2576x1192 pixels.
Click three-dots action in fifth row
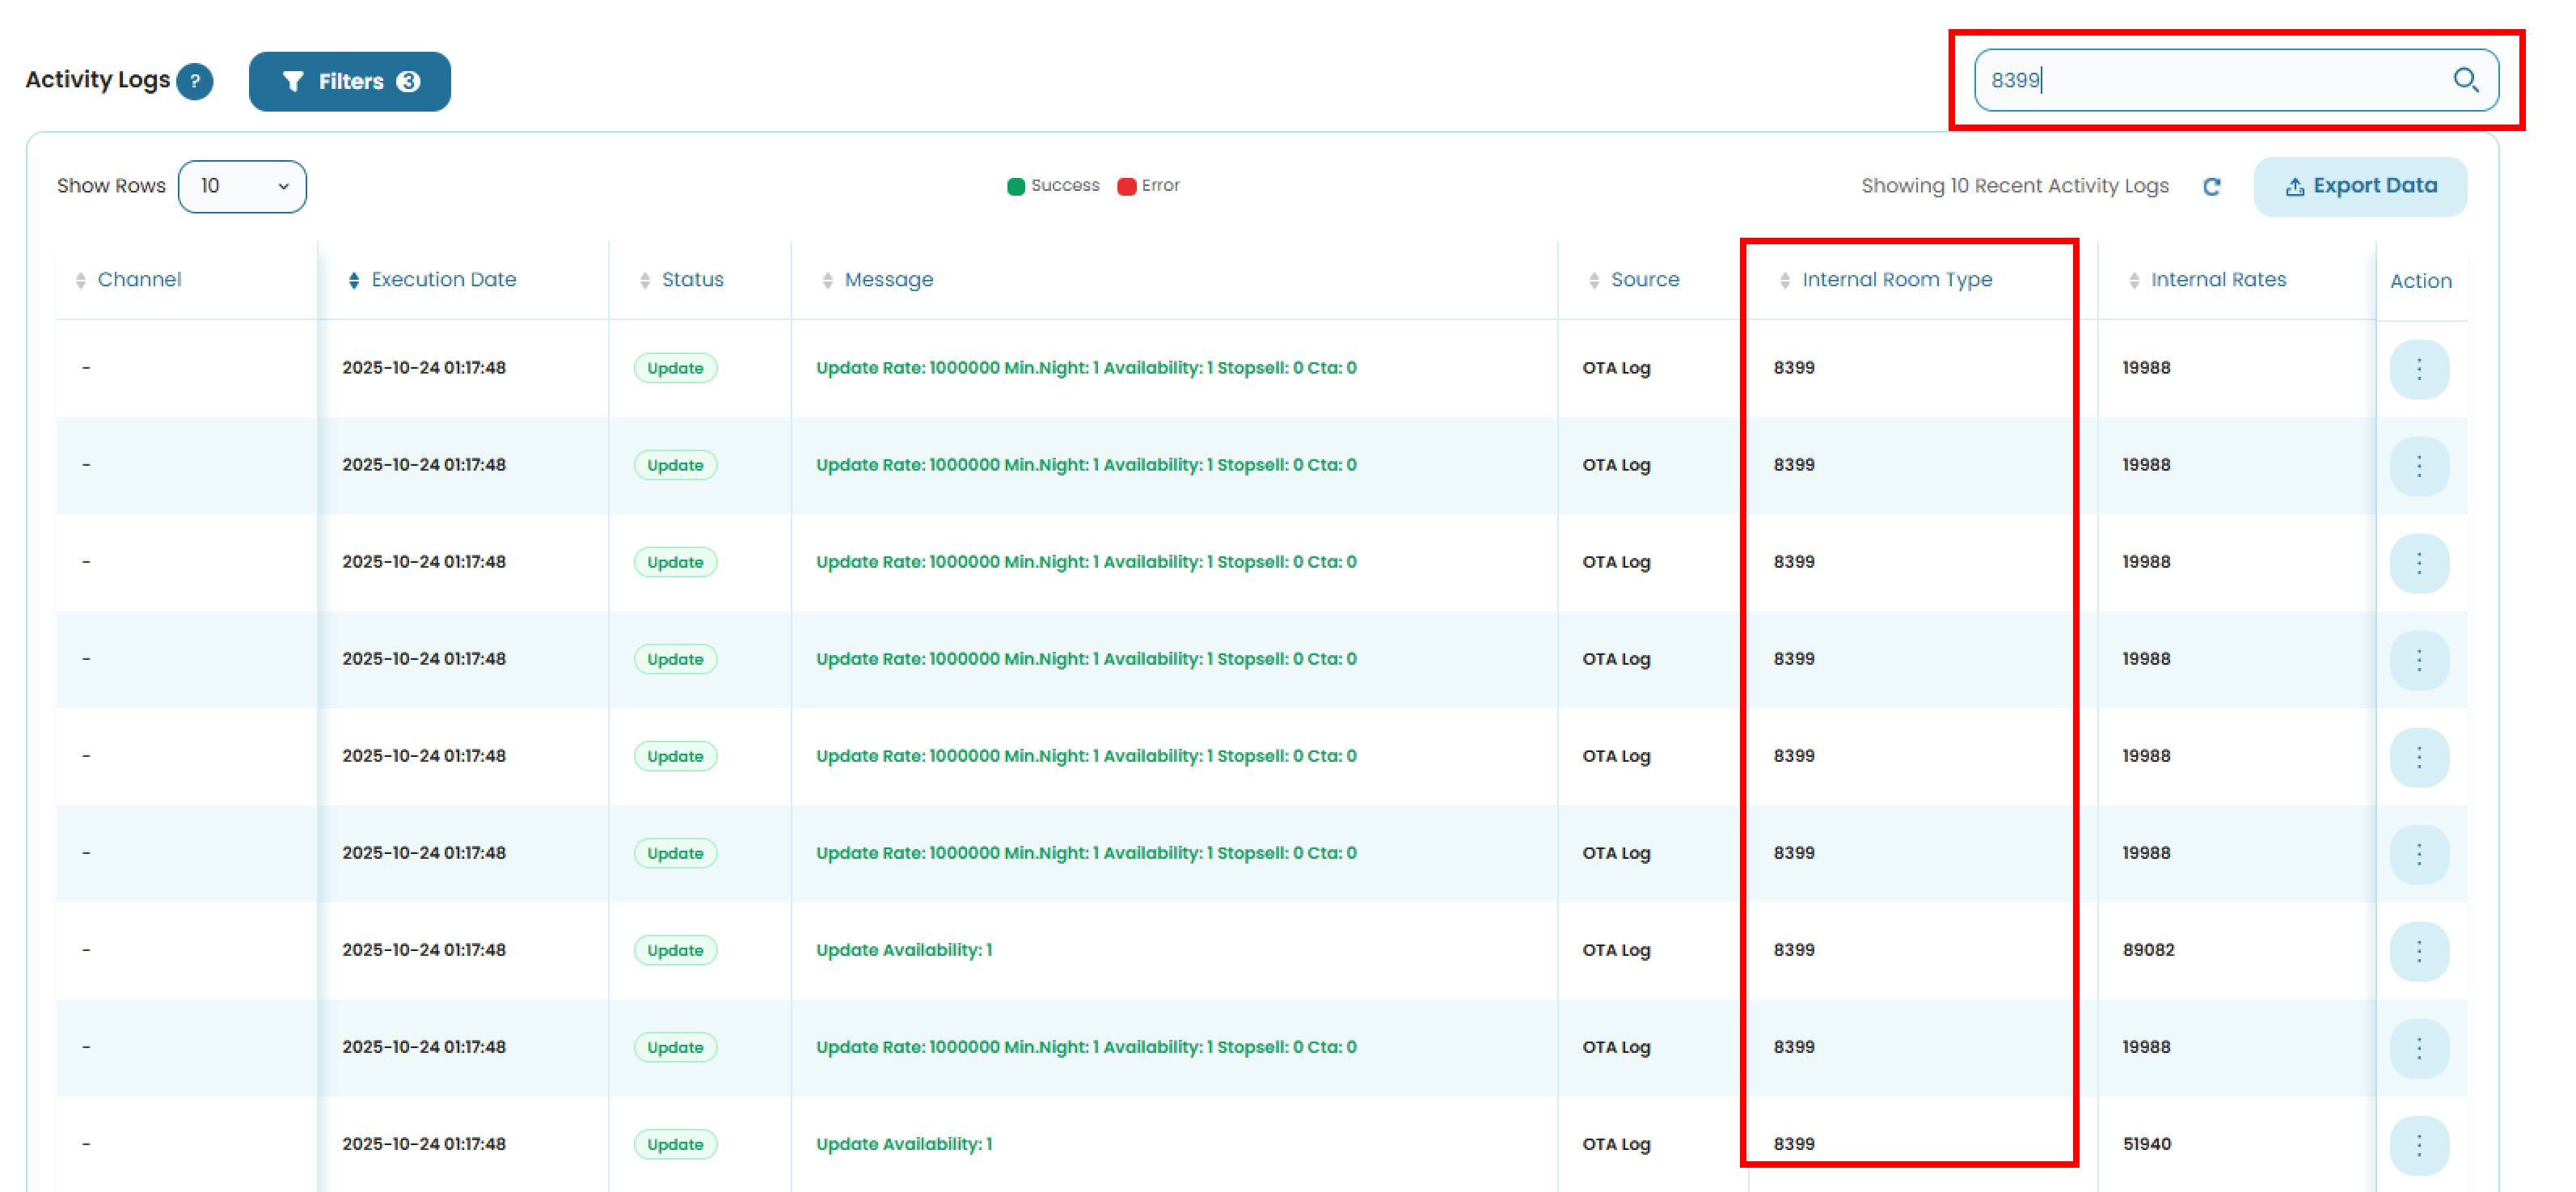click(2418, 757)
